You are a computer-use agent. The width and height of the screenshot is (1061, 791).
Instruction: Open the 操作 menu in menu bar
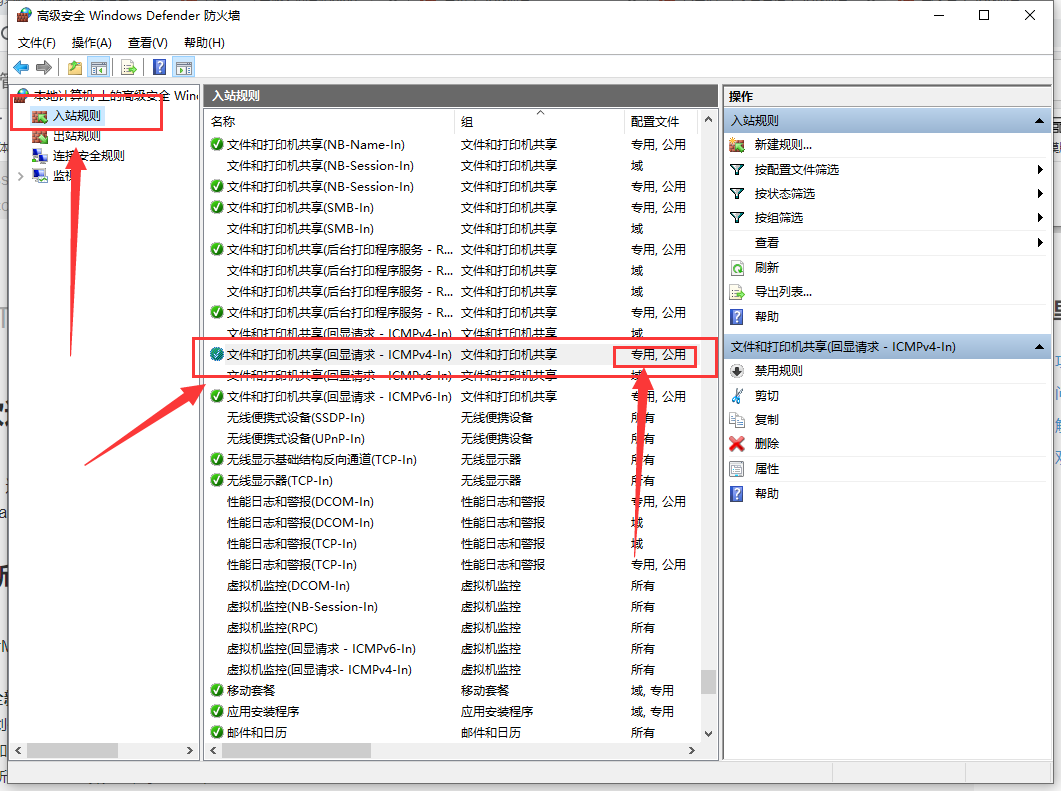tap(91, 43)
